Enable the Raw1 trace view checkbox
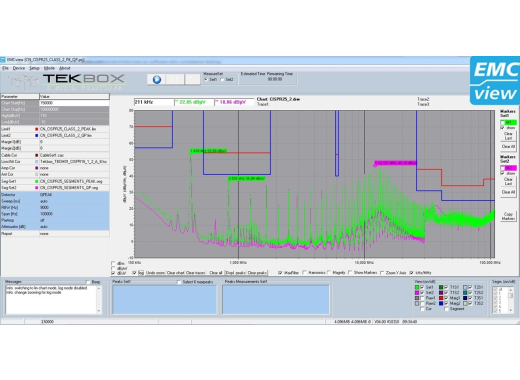520x380 pixels. (x=422, y=298)
